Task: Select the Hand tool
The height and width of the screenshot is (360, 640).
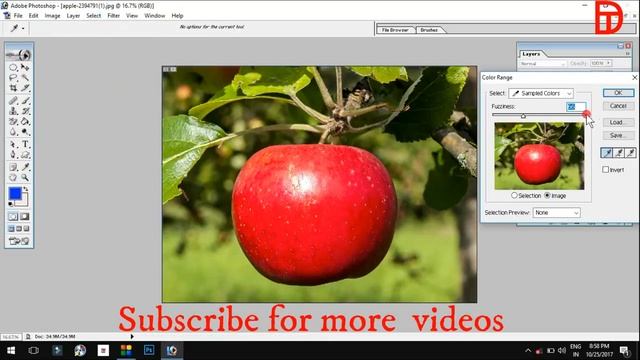Action: (13, 178)
